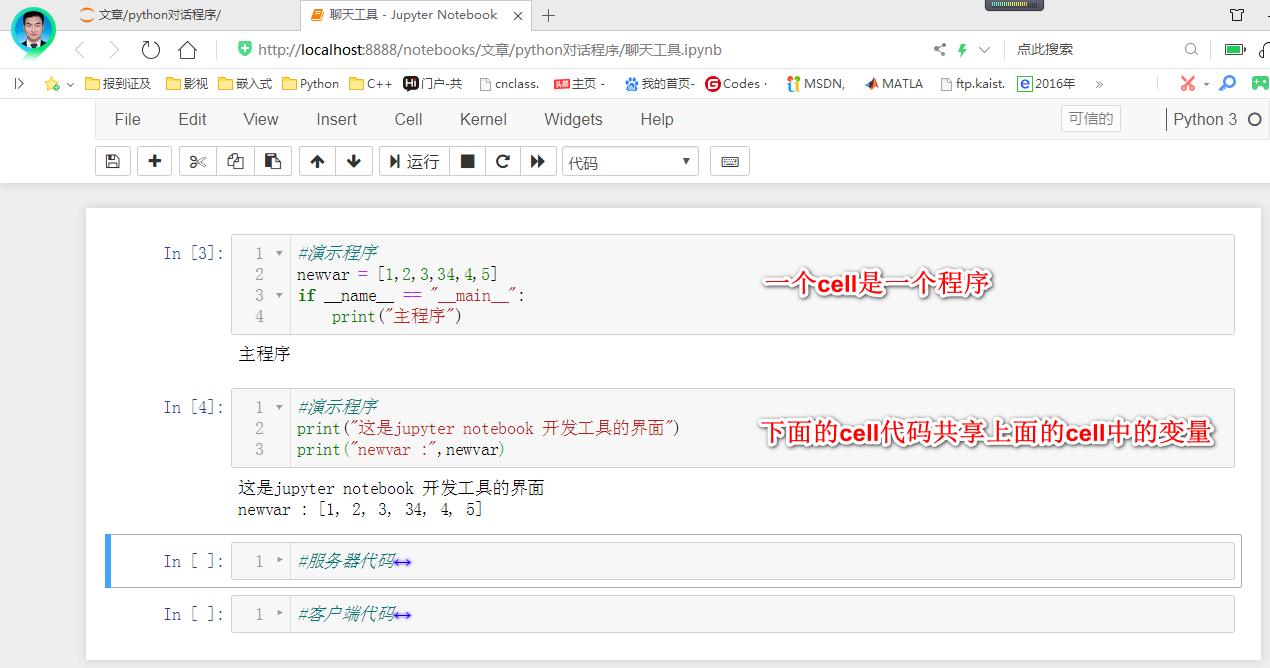Click the 可信的 trusted notebook button
Image resolution: width=1270 pixels, height=668 pixels.
[x=1090, y=119]
